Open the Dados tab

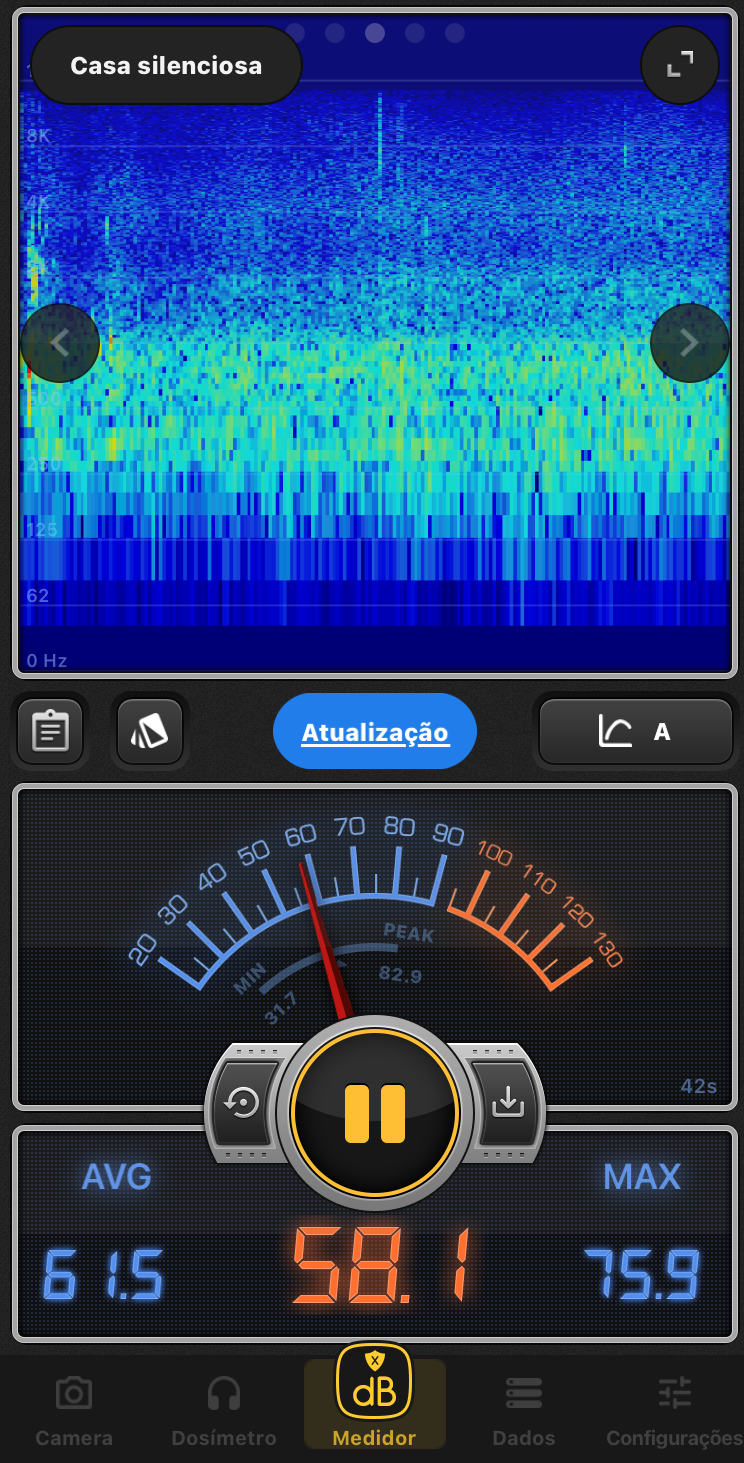(x=524, y=1411)
